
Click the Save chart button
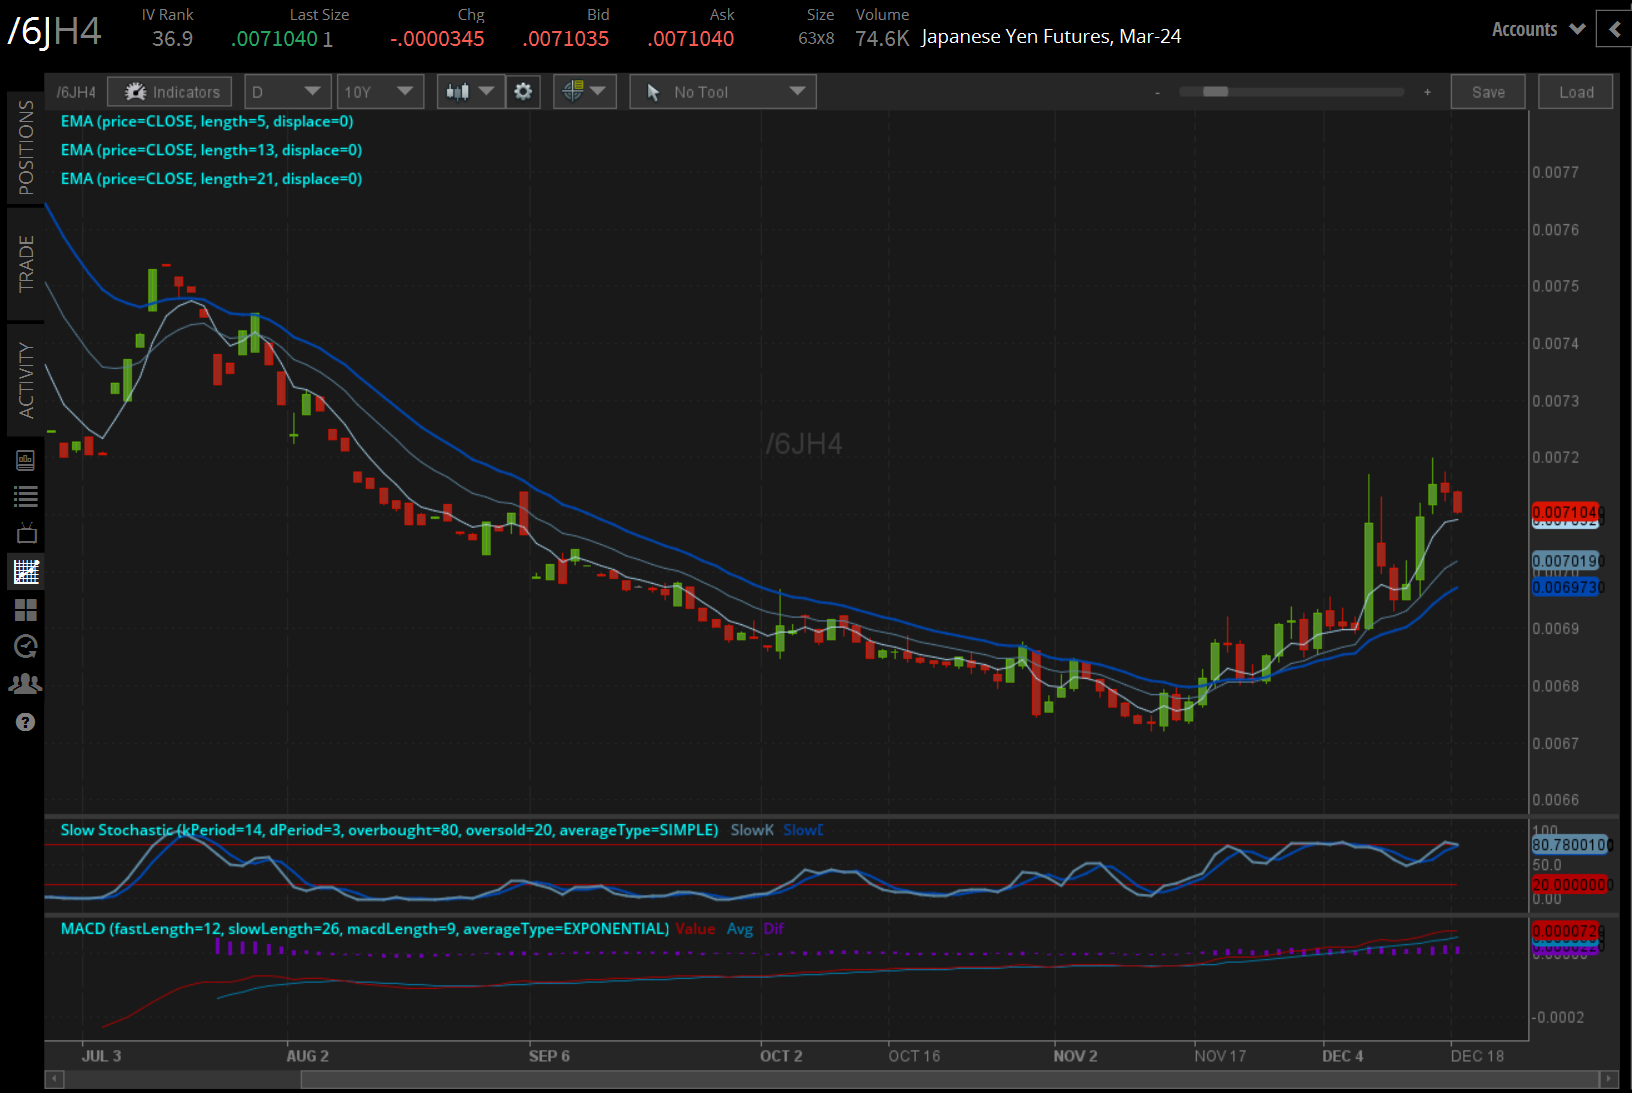pos(1488,92)
